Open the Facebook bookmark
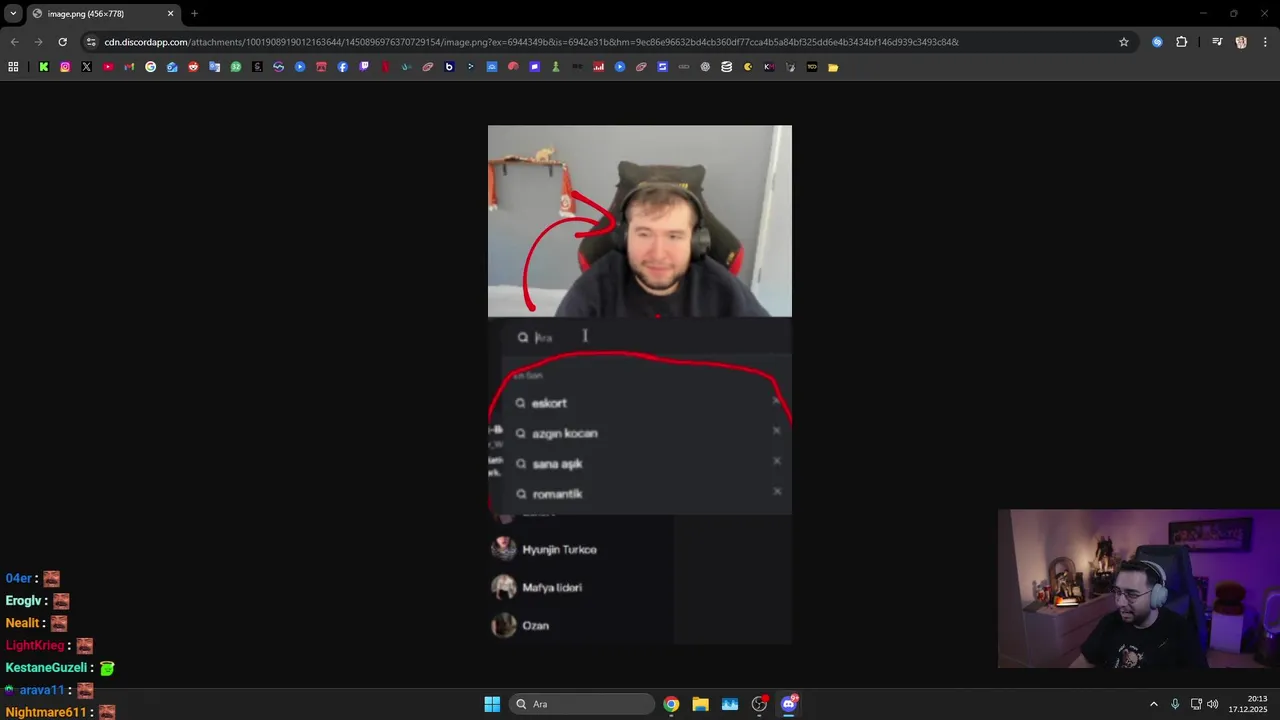This screenshot has width=1280, height=720. 343,67
